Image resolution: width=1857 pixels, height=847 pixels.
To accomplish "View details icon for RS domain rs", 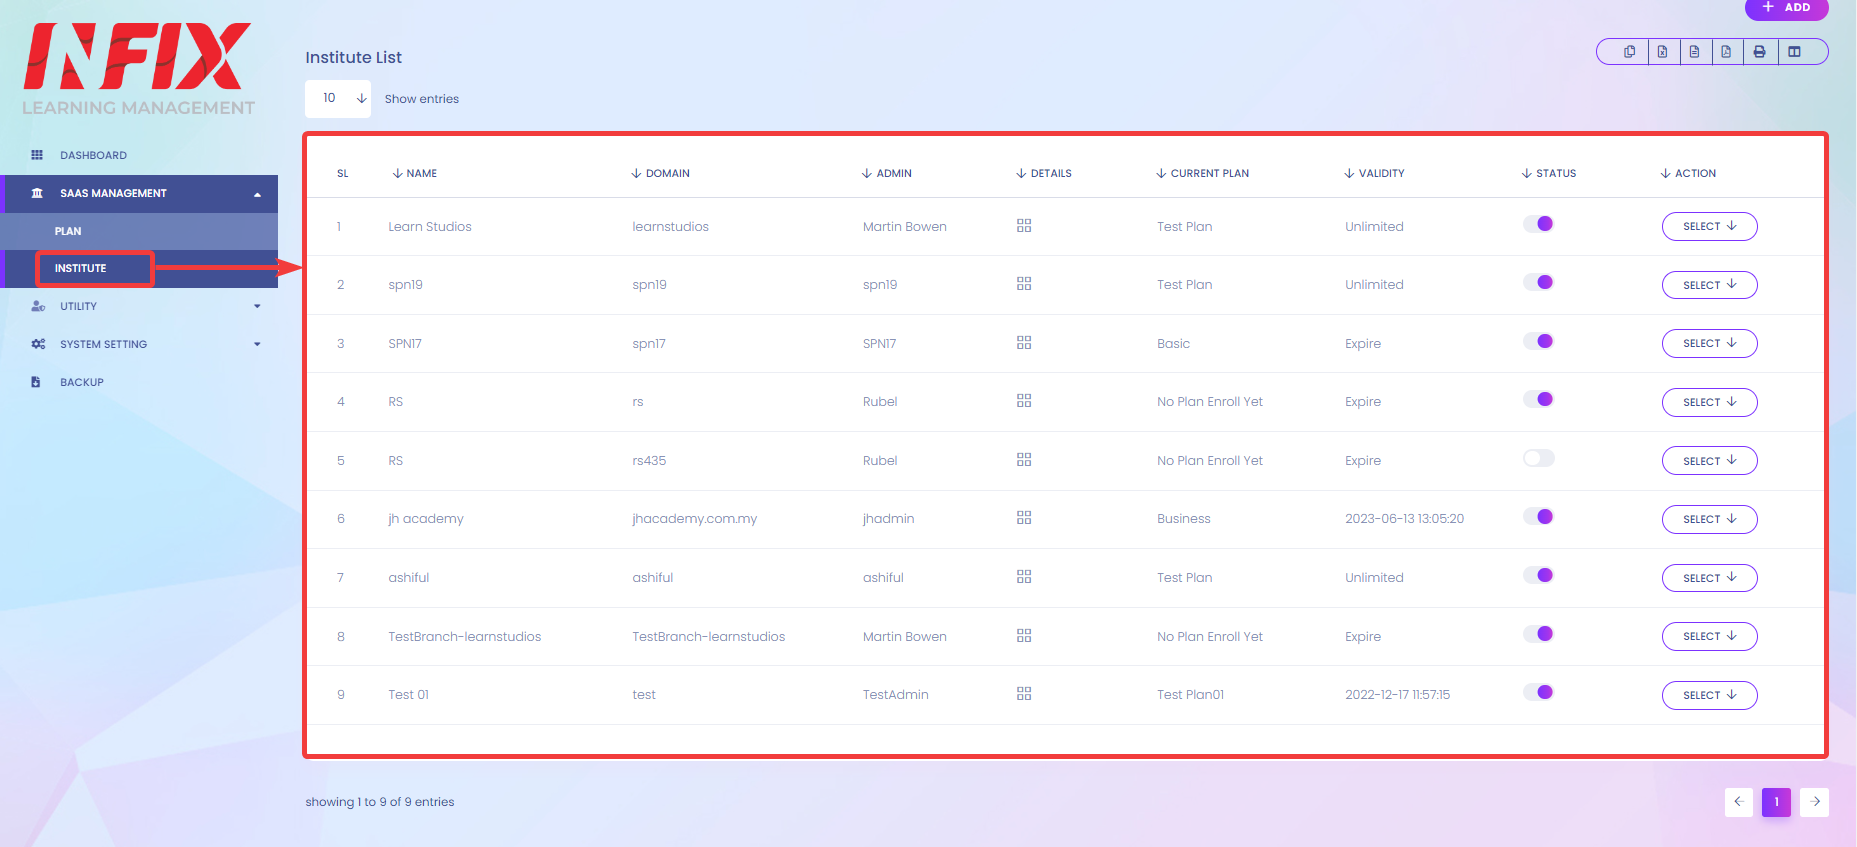I will coord(1024,401).
